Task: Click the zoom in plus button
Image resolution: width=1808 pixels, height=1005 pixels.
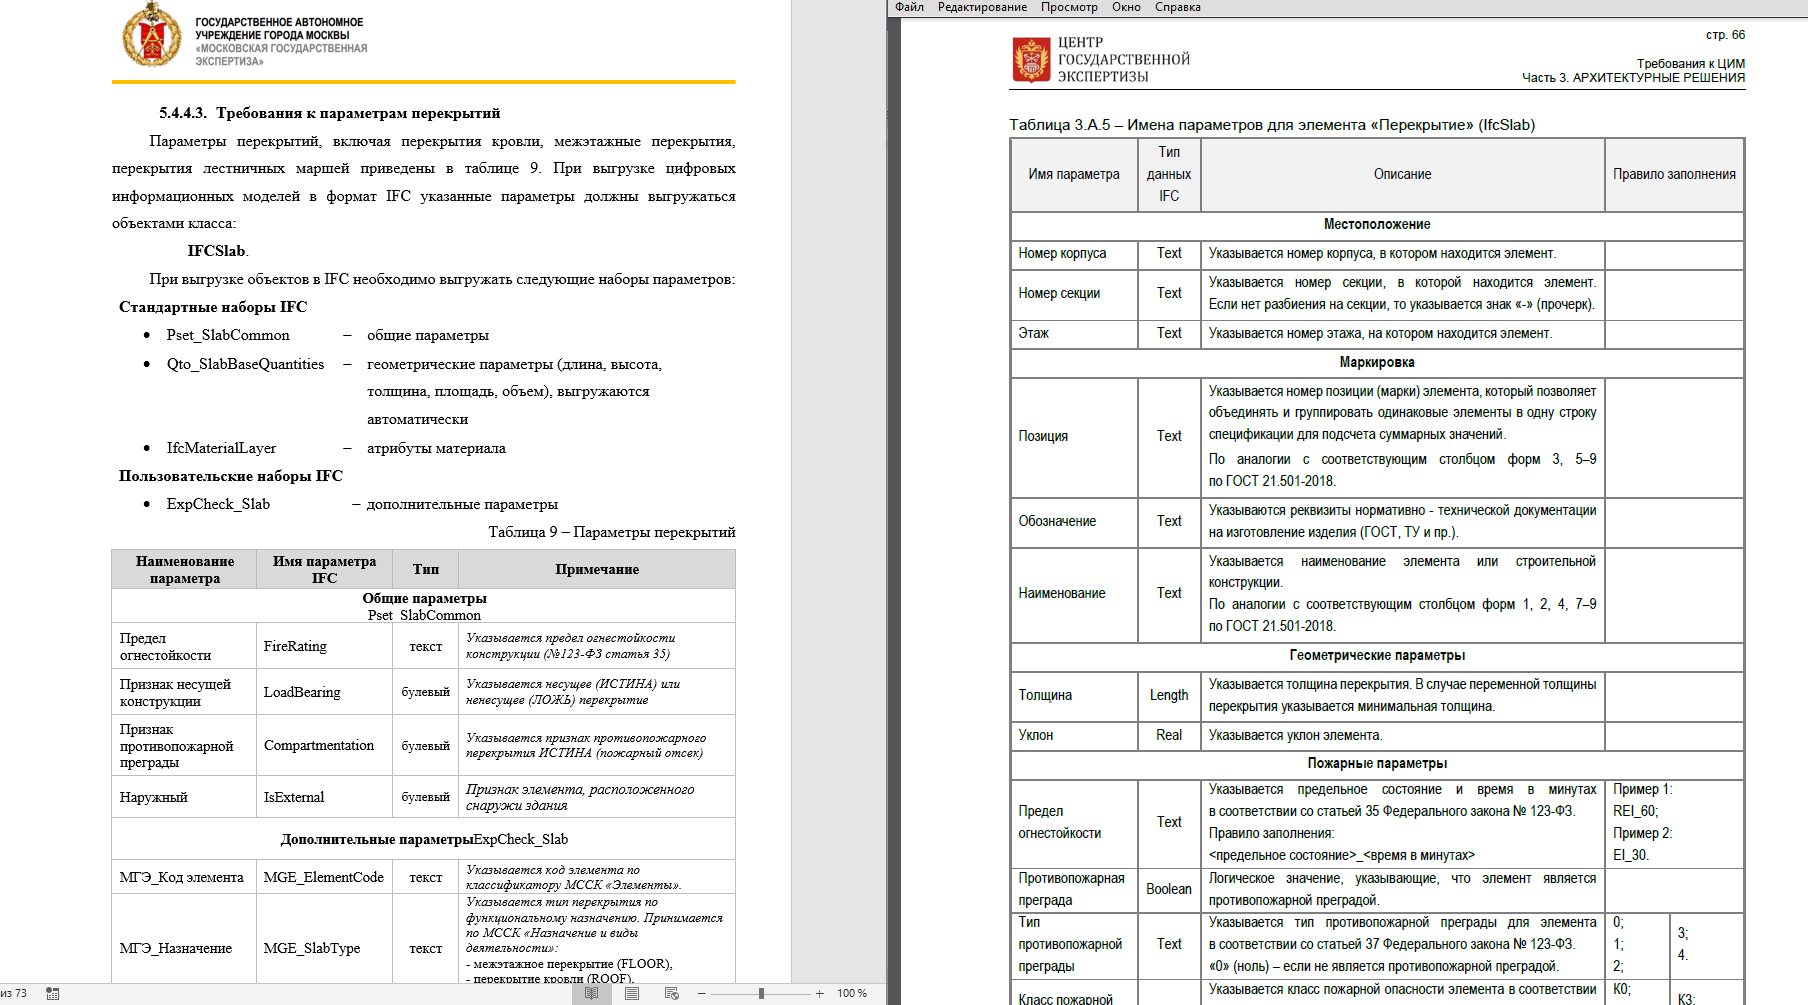Action: (820, 993)
